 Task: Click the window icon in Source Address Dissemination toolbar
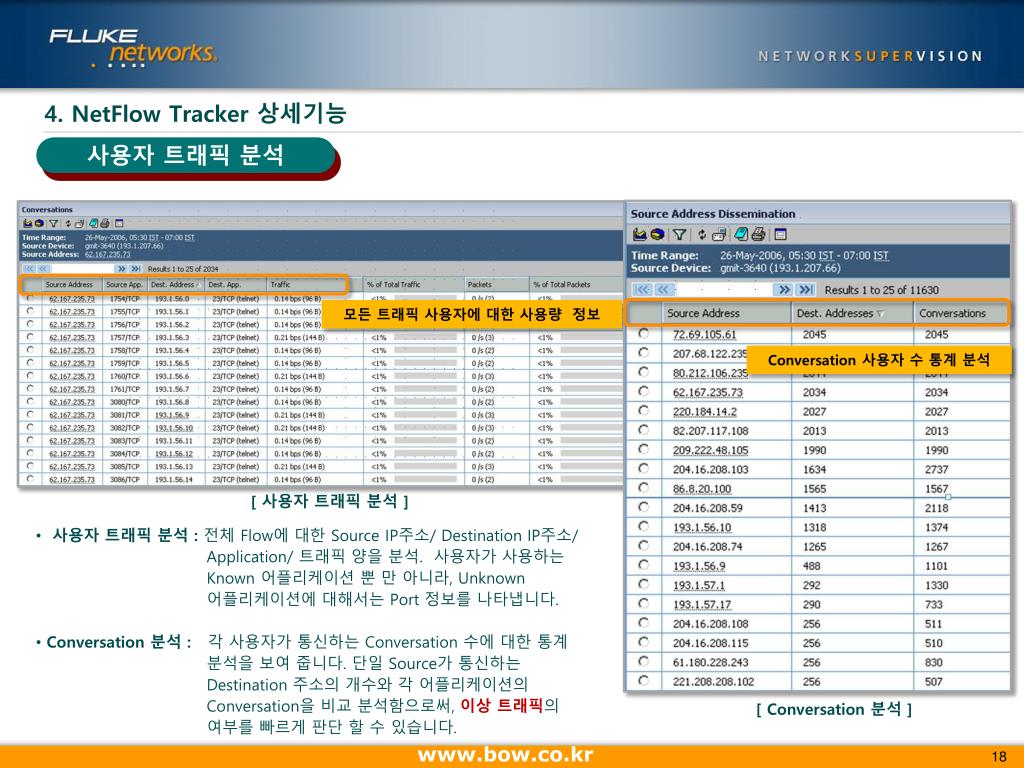pyautogui.click(x=781, y=235)
